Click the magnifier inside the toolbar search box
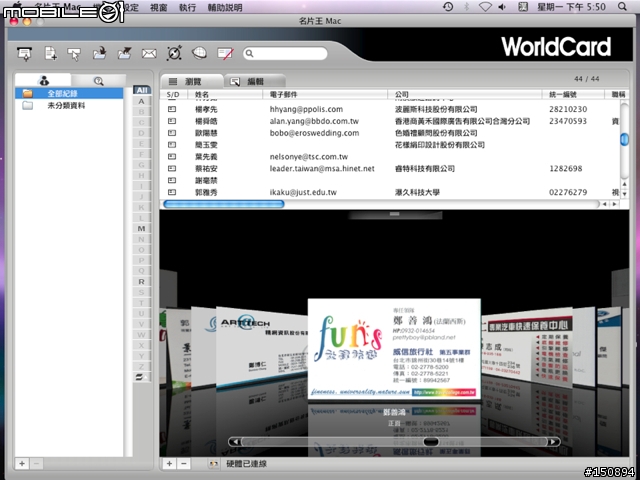 tap(250, 53)
